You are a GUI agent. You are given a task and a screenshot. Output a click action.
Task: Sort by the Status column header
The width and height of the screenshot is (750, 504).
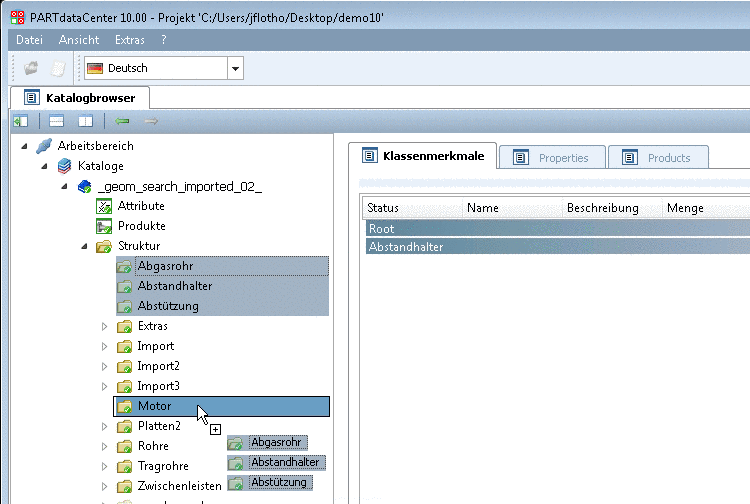412,208
